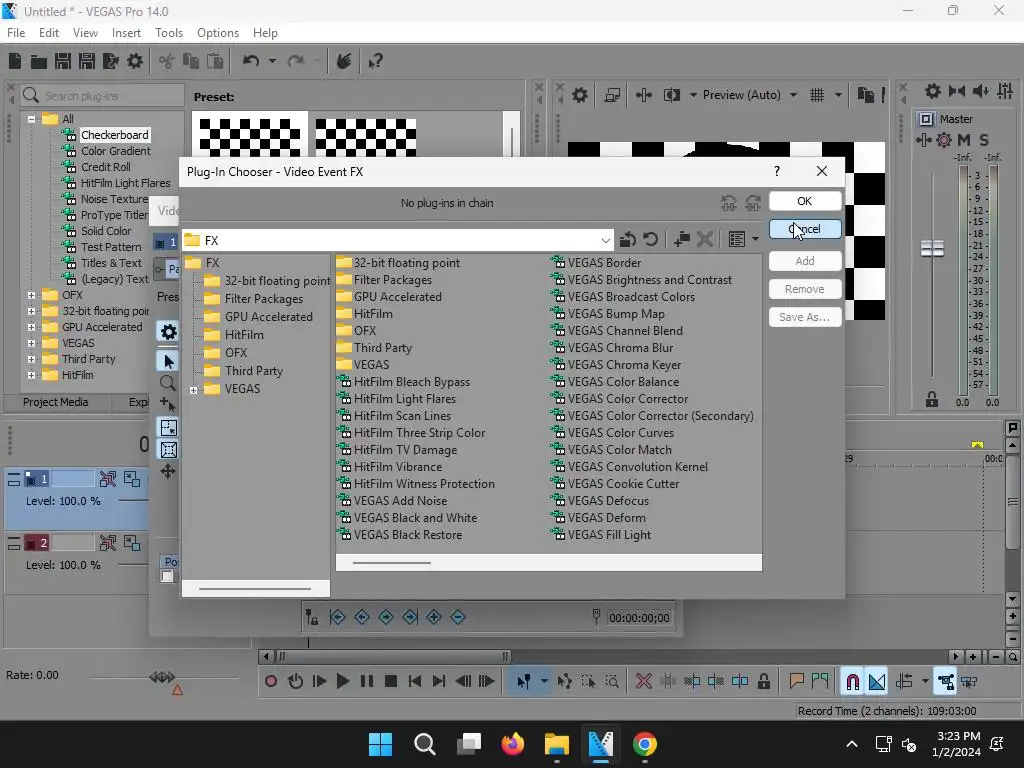Expand the Third Party folder in left panel
The image size is (1024, 768).
click(x=31, y=359)
